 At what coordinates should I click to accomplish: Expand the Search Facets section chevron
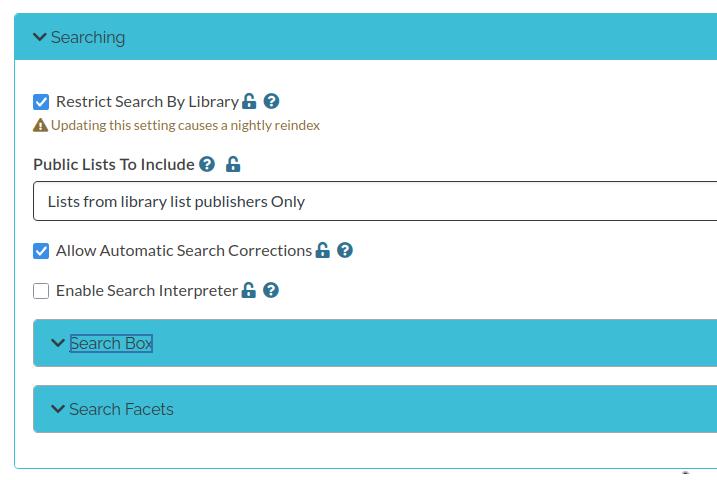(58, 408)
